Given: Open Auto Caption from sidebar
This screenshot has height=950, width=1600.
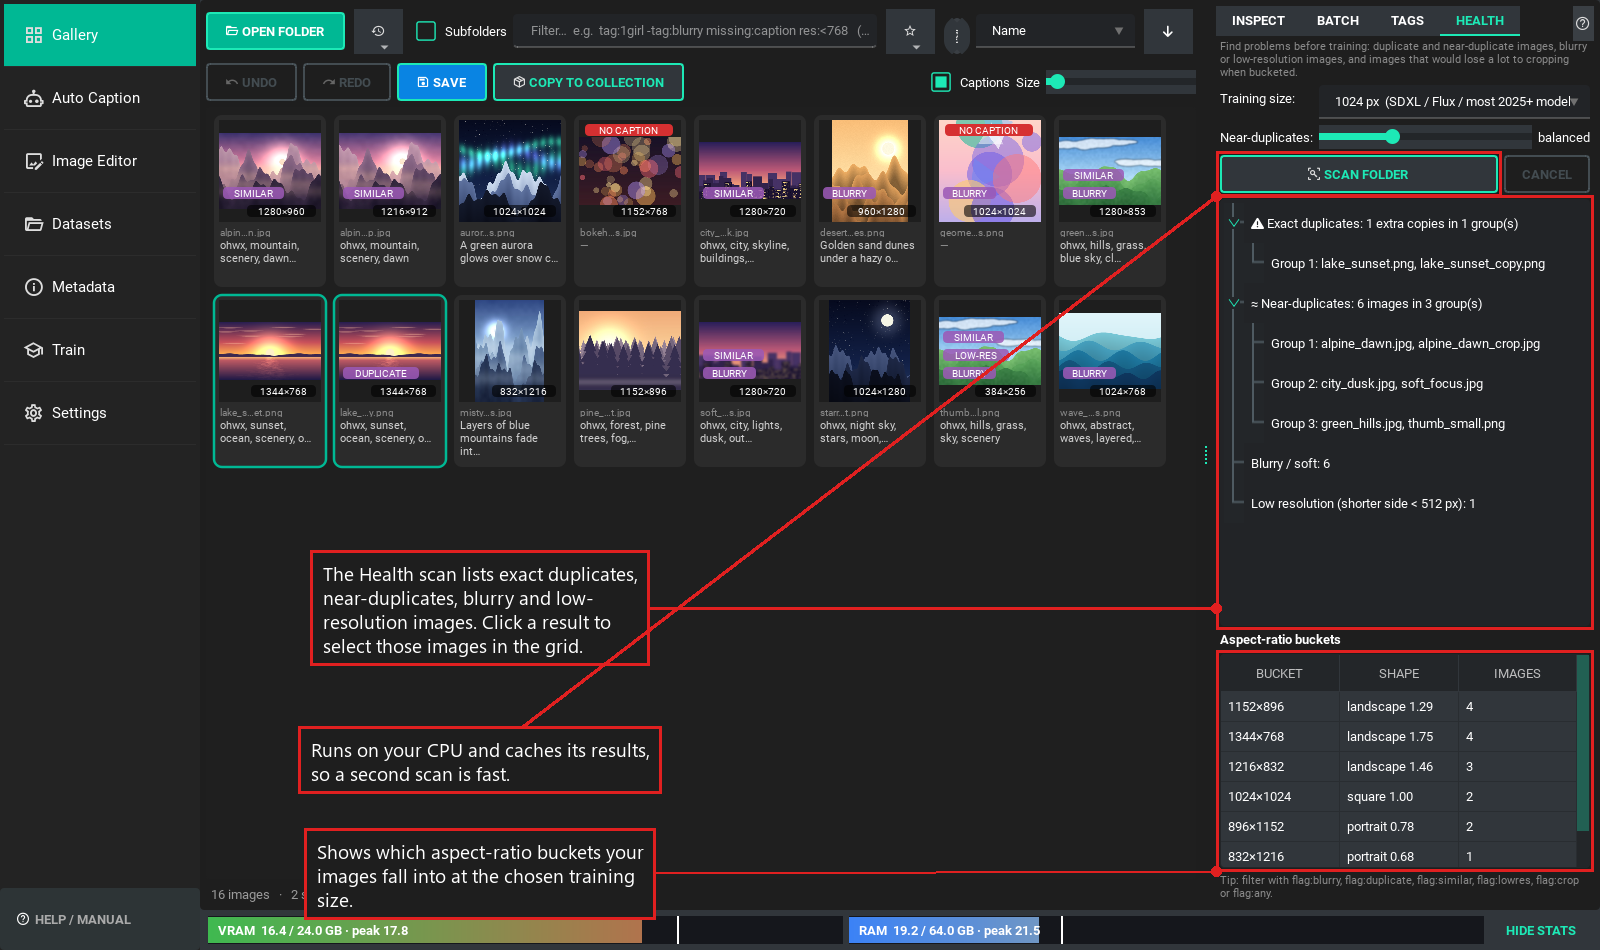Looking at the screenshot, I should (x=100, y=98).
